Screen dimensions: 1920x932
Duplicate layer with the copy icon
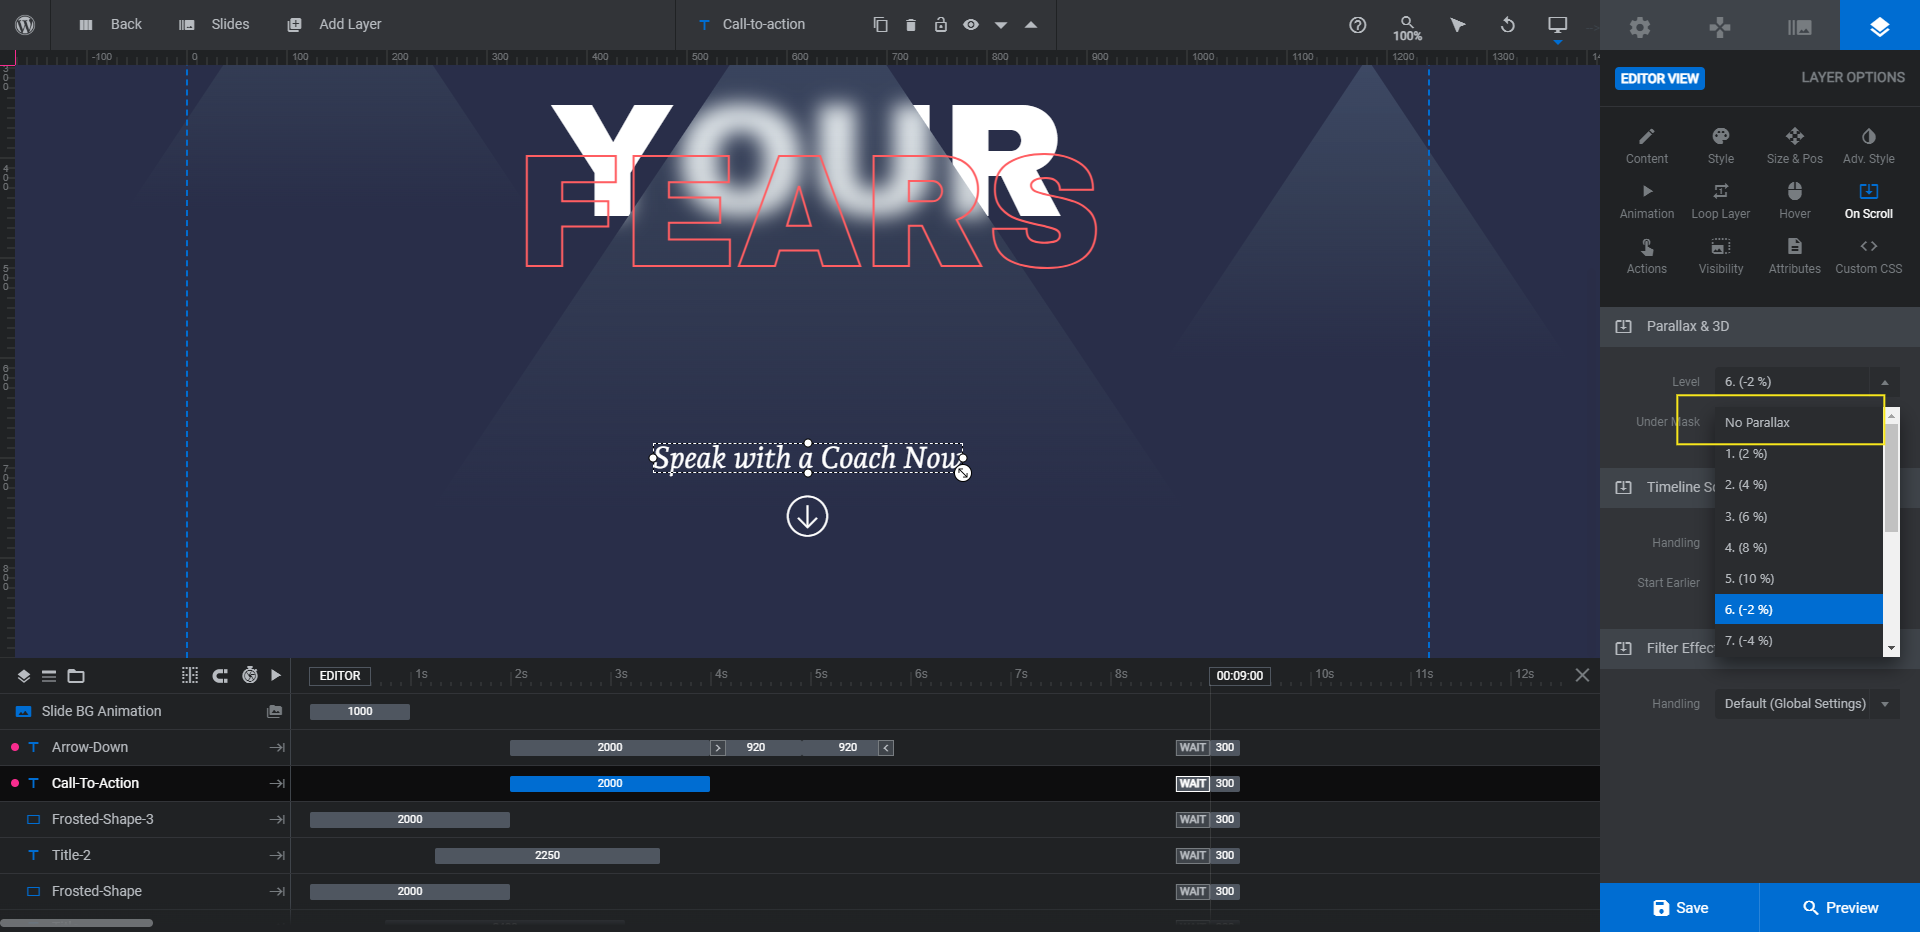pos(880,24)
